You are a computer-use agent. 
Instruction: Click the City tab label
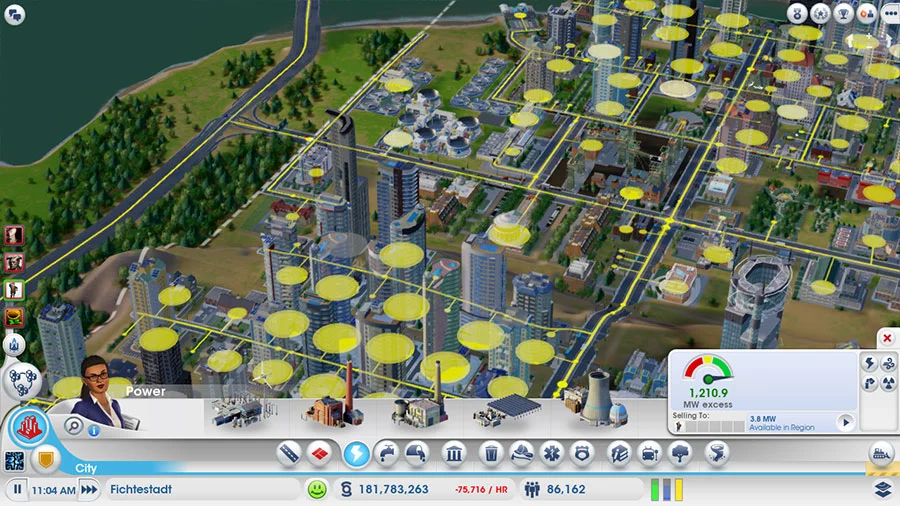[x=86, y=468]
